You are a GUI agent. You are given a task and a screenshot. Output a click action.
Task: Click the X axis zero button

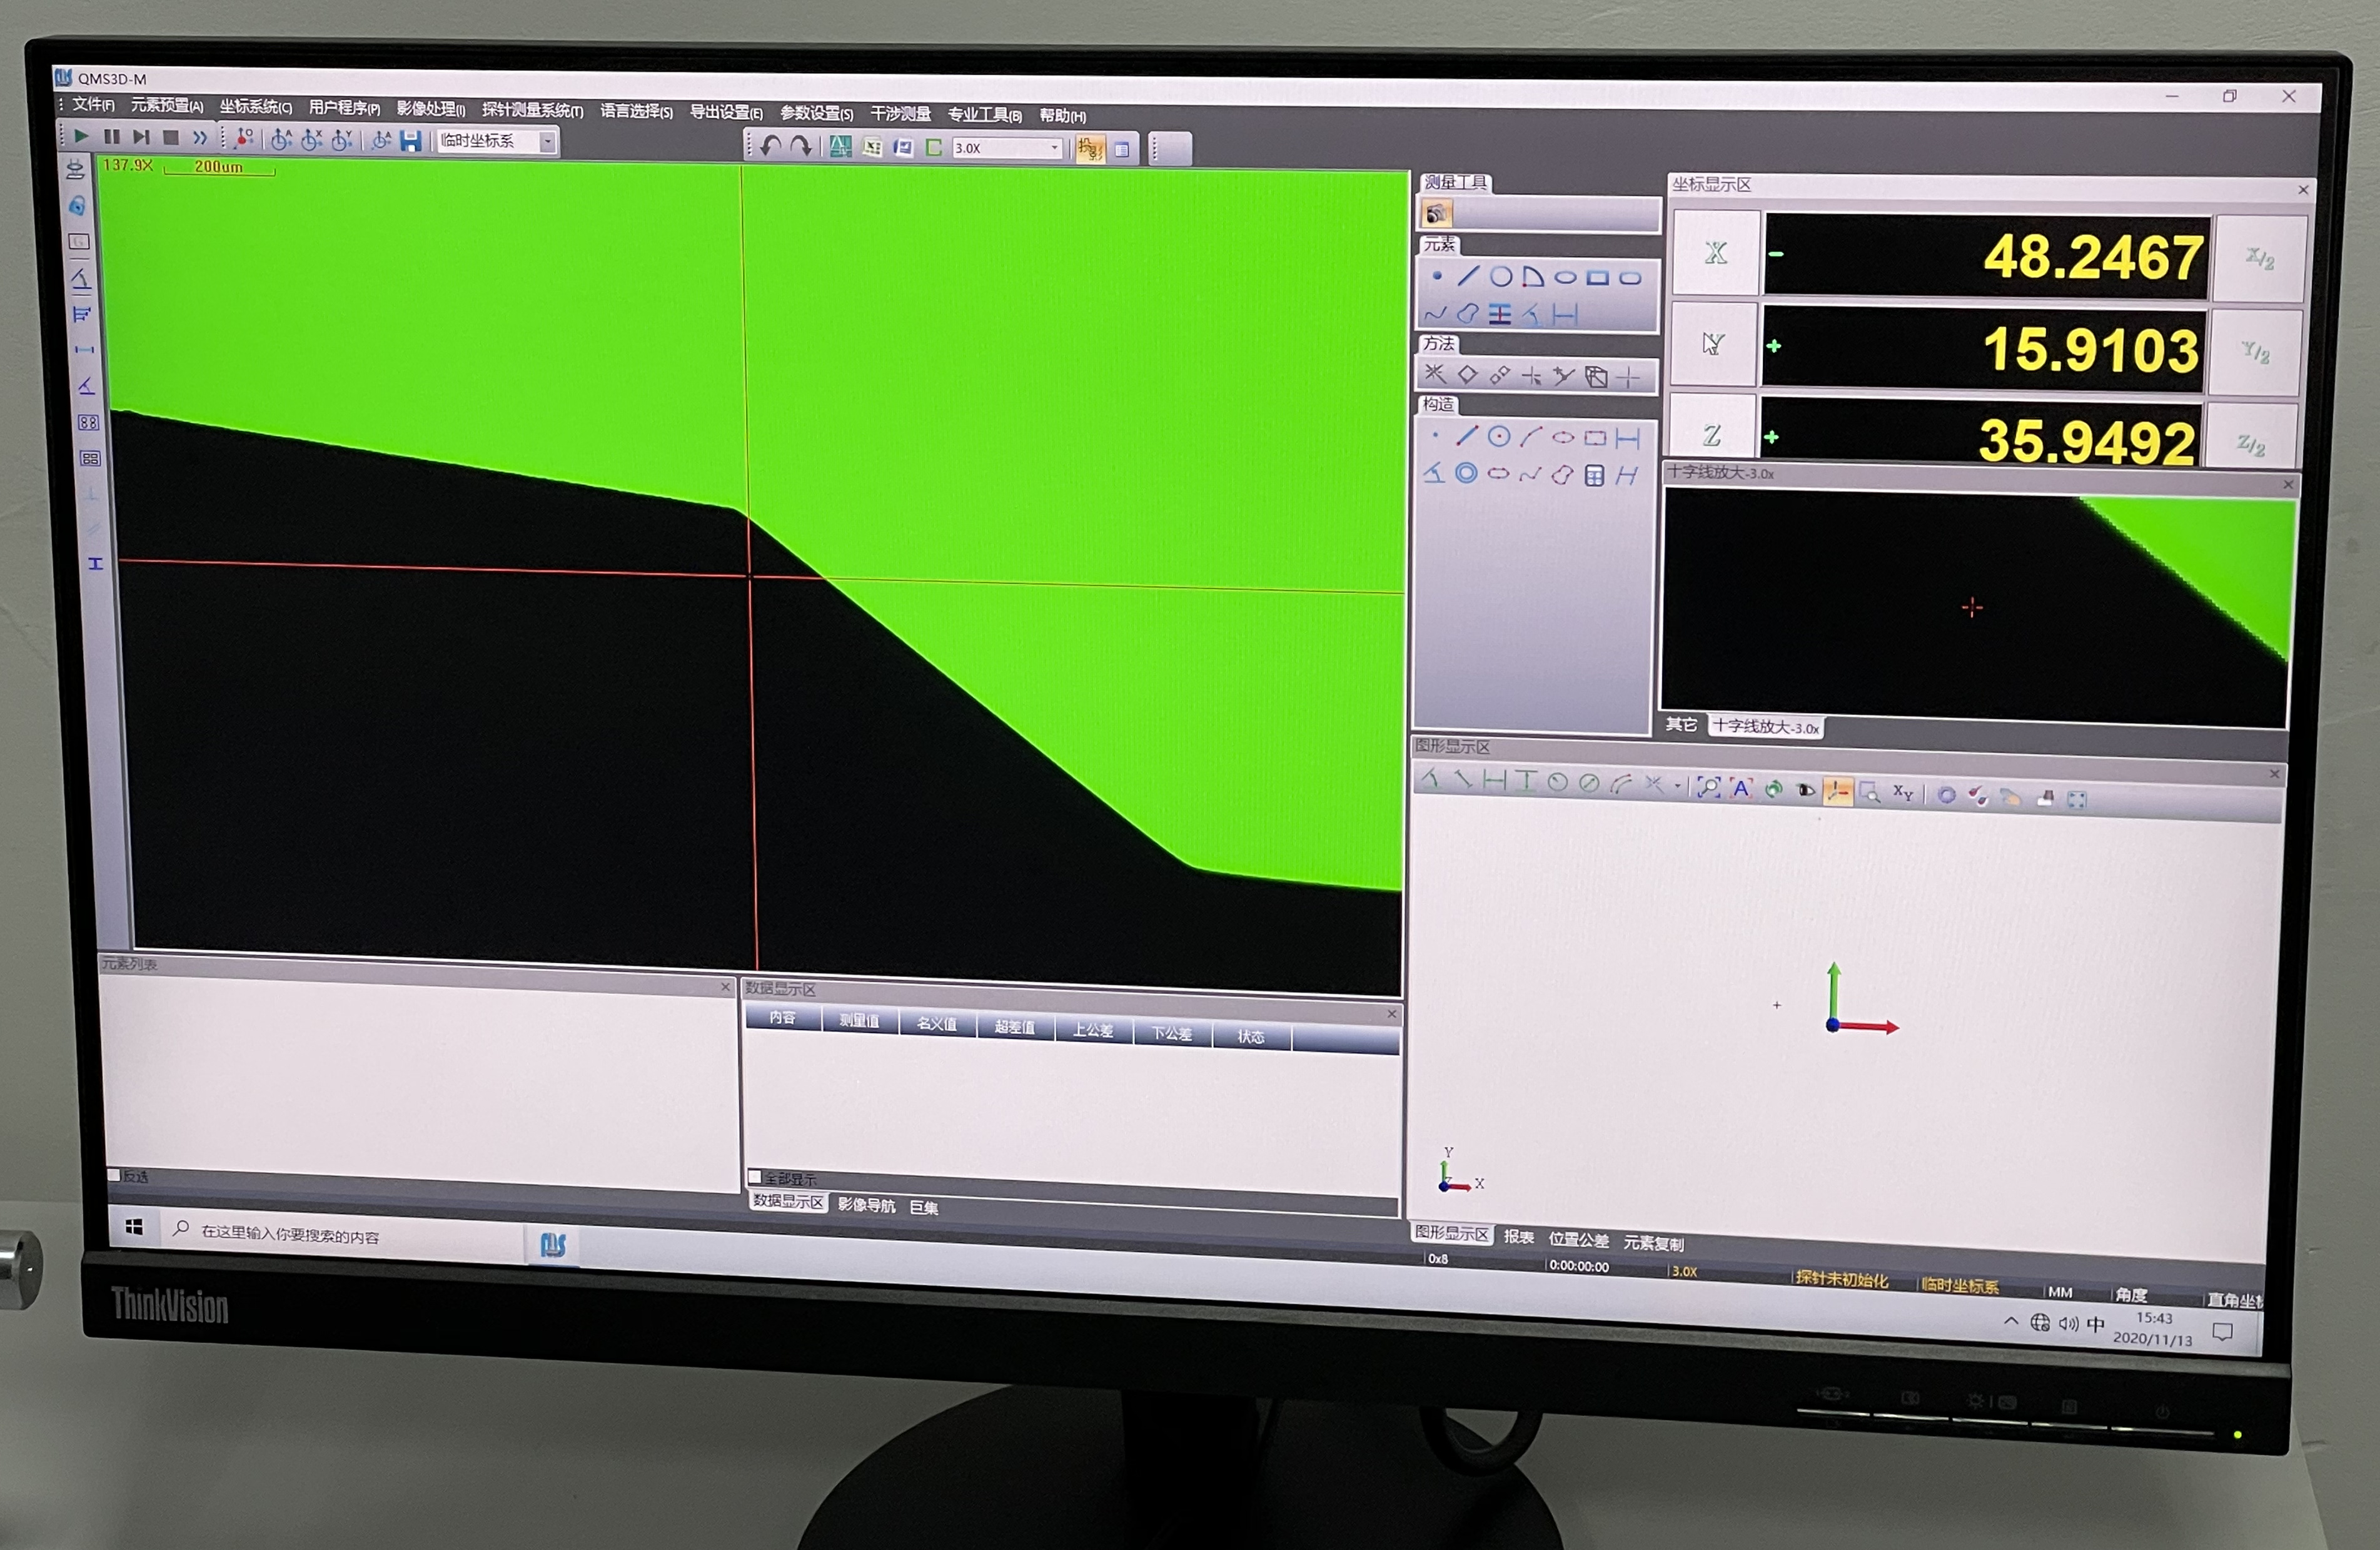1715,253
